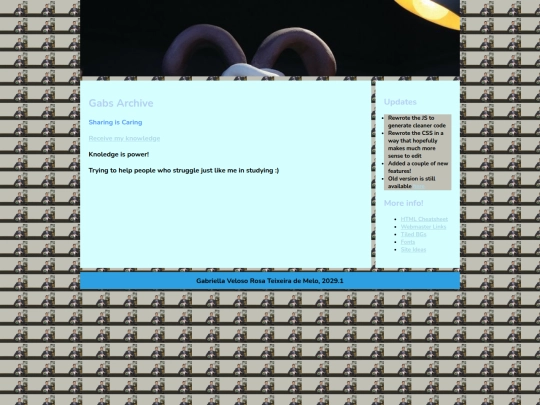Viewport: 540px width, 405px height.
Task: Click the "Rewrote the JS" update entry
Action: [x=417, y=122]
